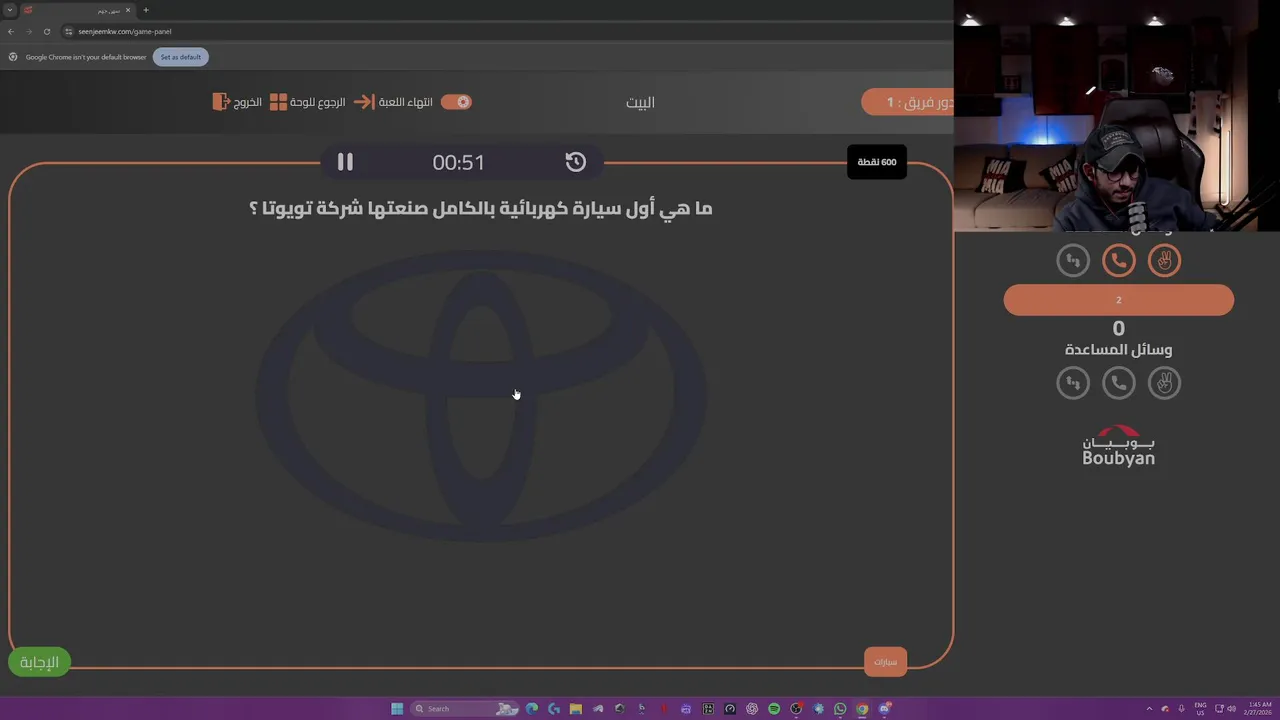Close the سين جيم browser tab
1280x720 pixels.
[128, 10]
